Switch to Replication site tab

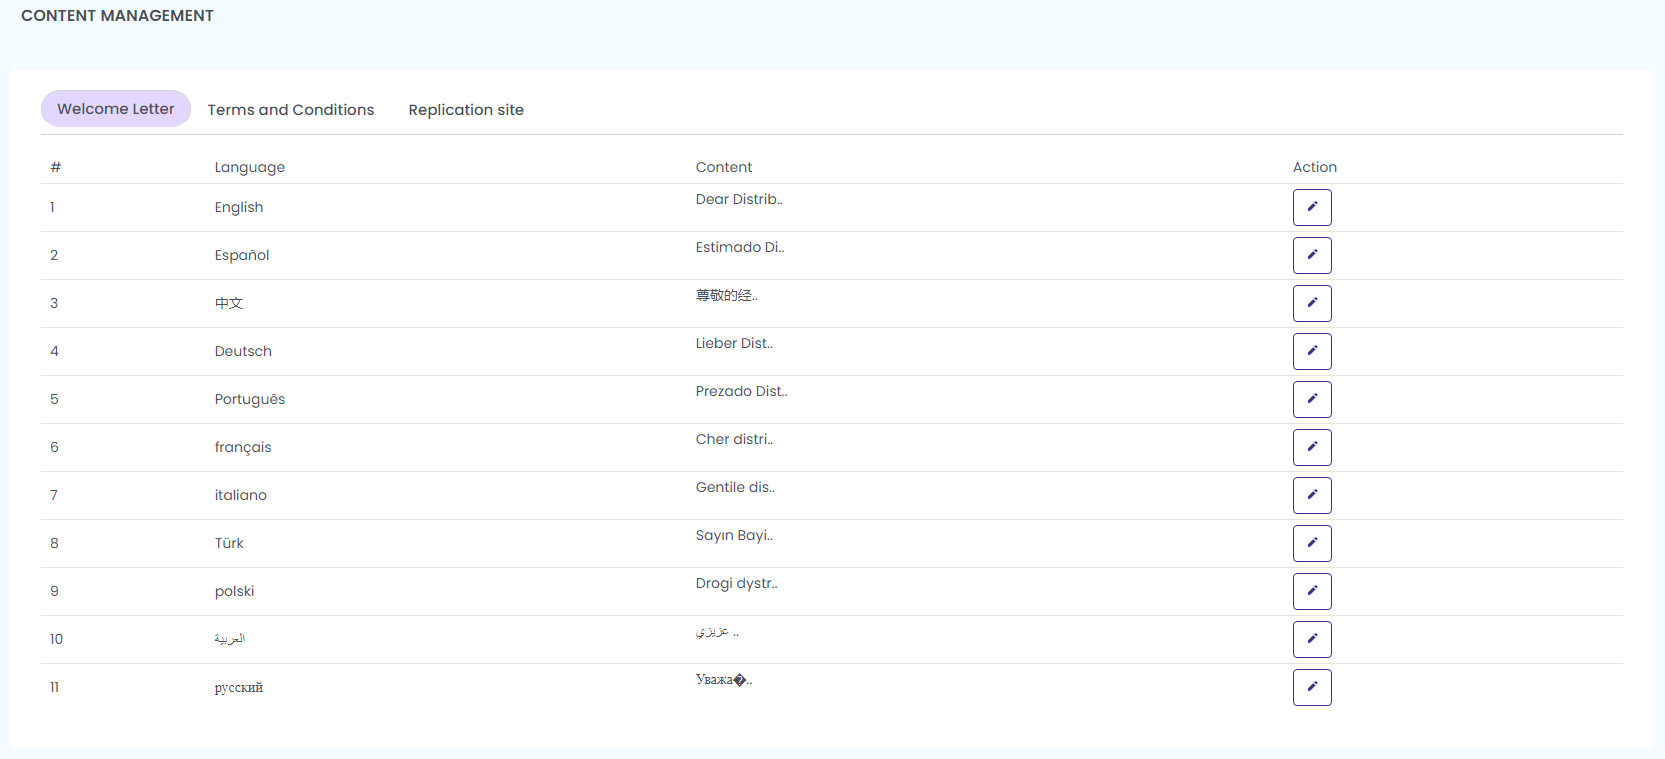tap(466, 110)
